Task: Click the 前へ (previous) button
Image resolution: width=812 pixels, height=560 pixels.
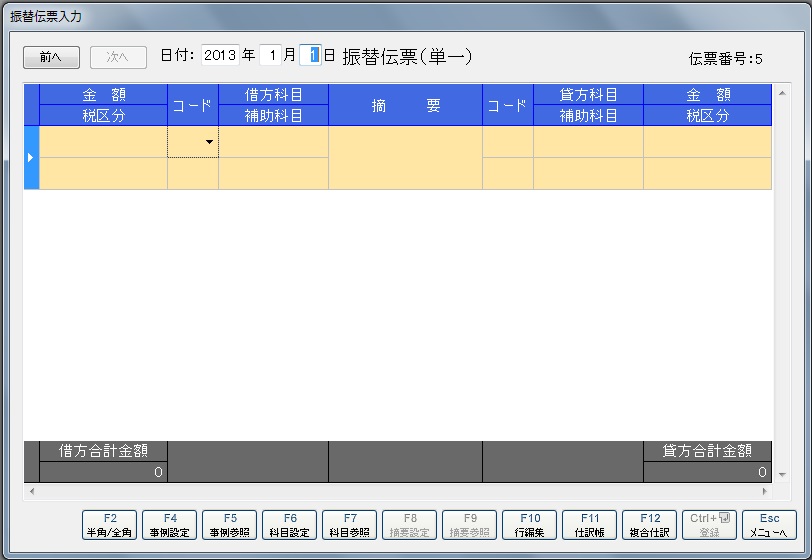Action: pyautogui.click(x=51, y=57)
